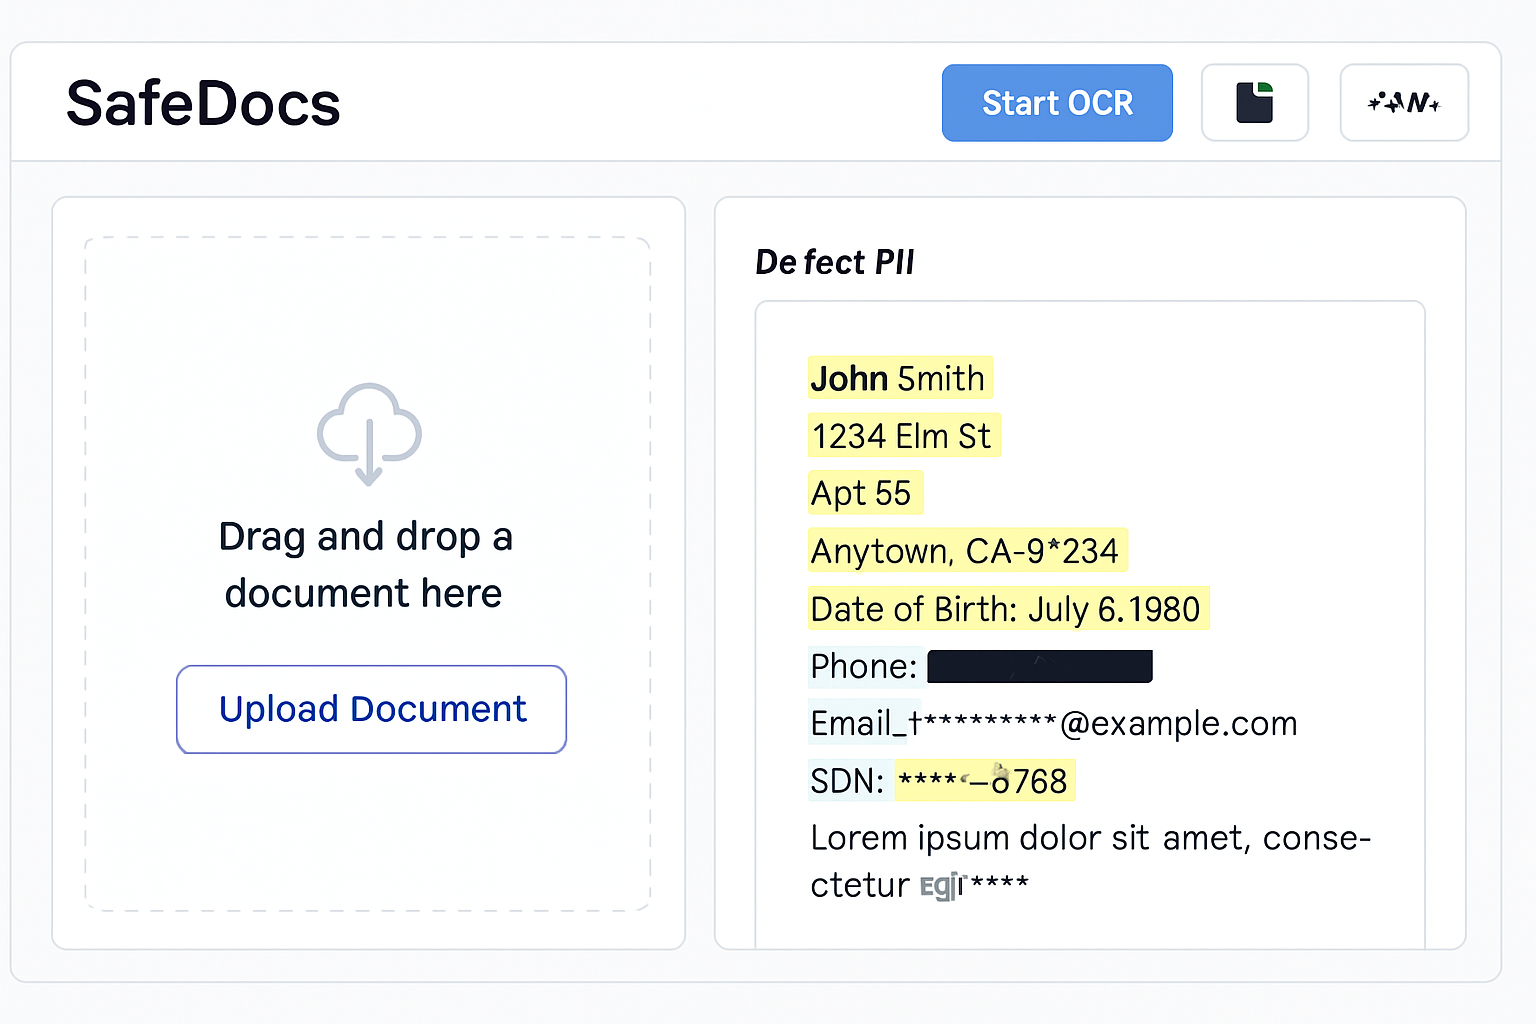Viewport: 1536px width, 1024px height.
Task: Click the AI wand button beside Start OCR
Action: [x=1404, y=102]
